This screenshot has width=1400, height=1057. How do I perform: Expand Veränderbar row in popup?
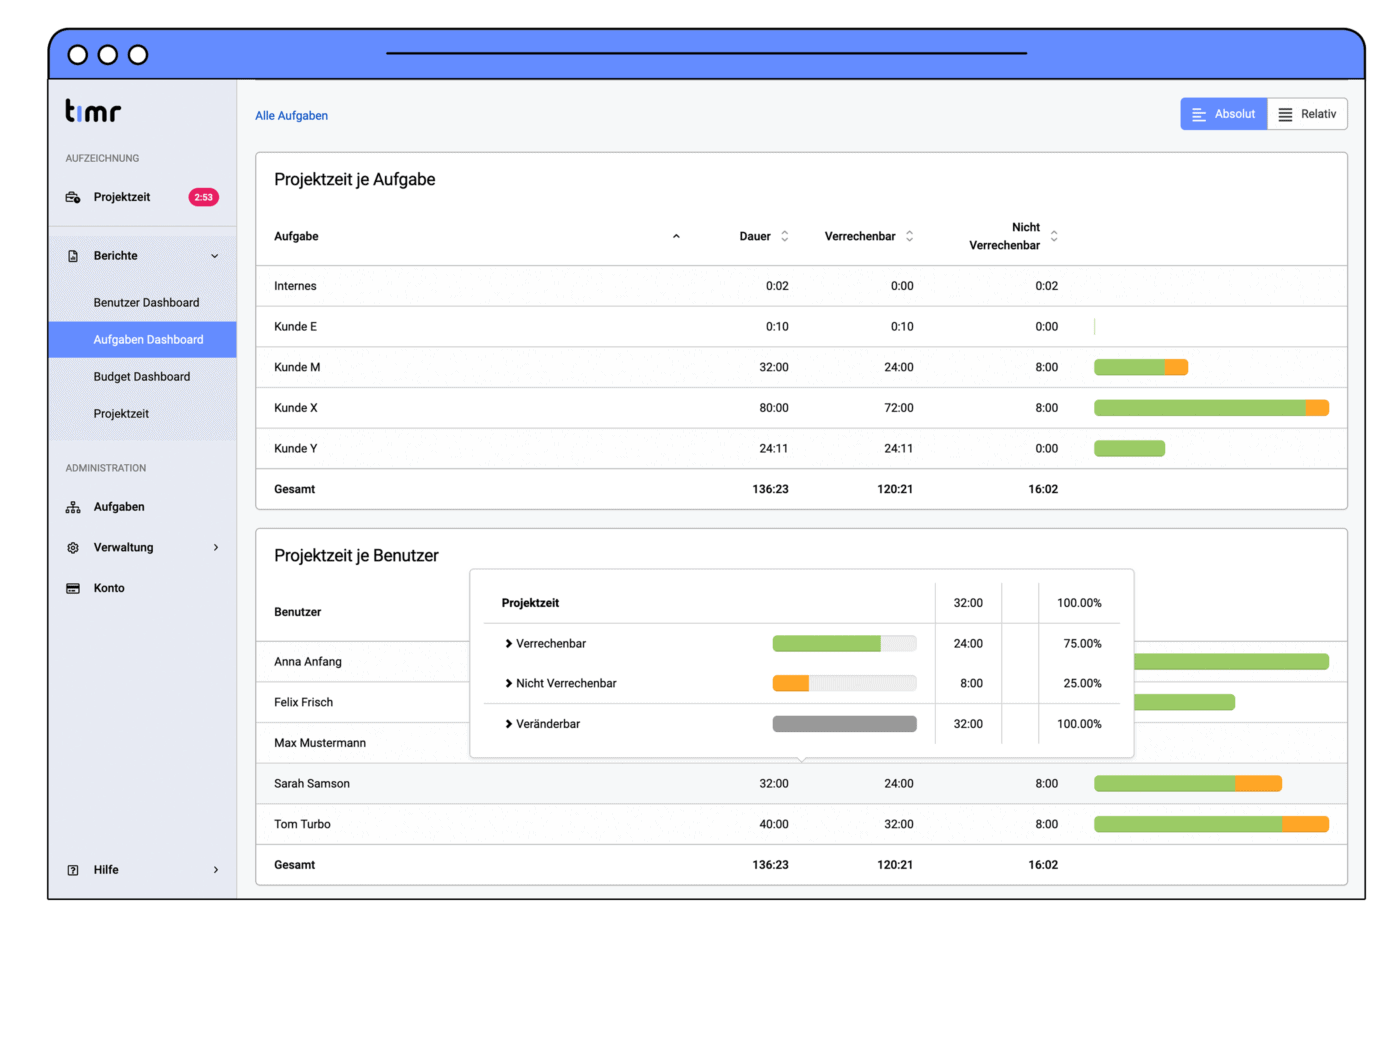[509, 724]
